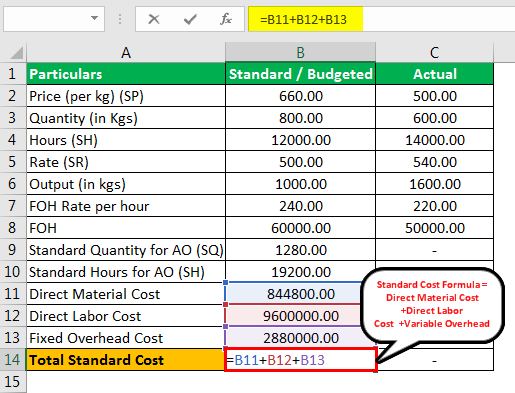Image resolution: width=515 pixels, height=393 pixels.
Task: Select the cell with value 600.00
Action: click(x=434, y=118)
